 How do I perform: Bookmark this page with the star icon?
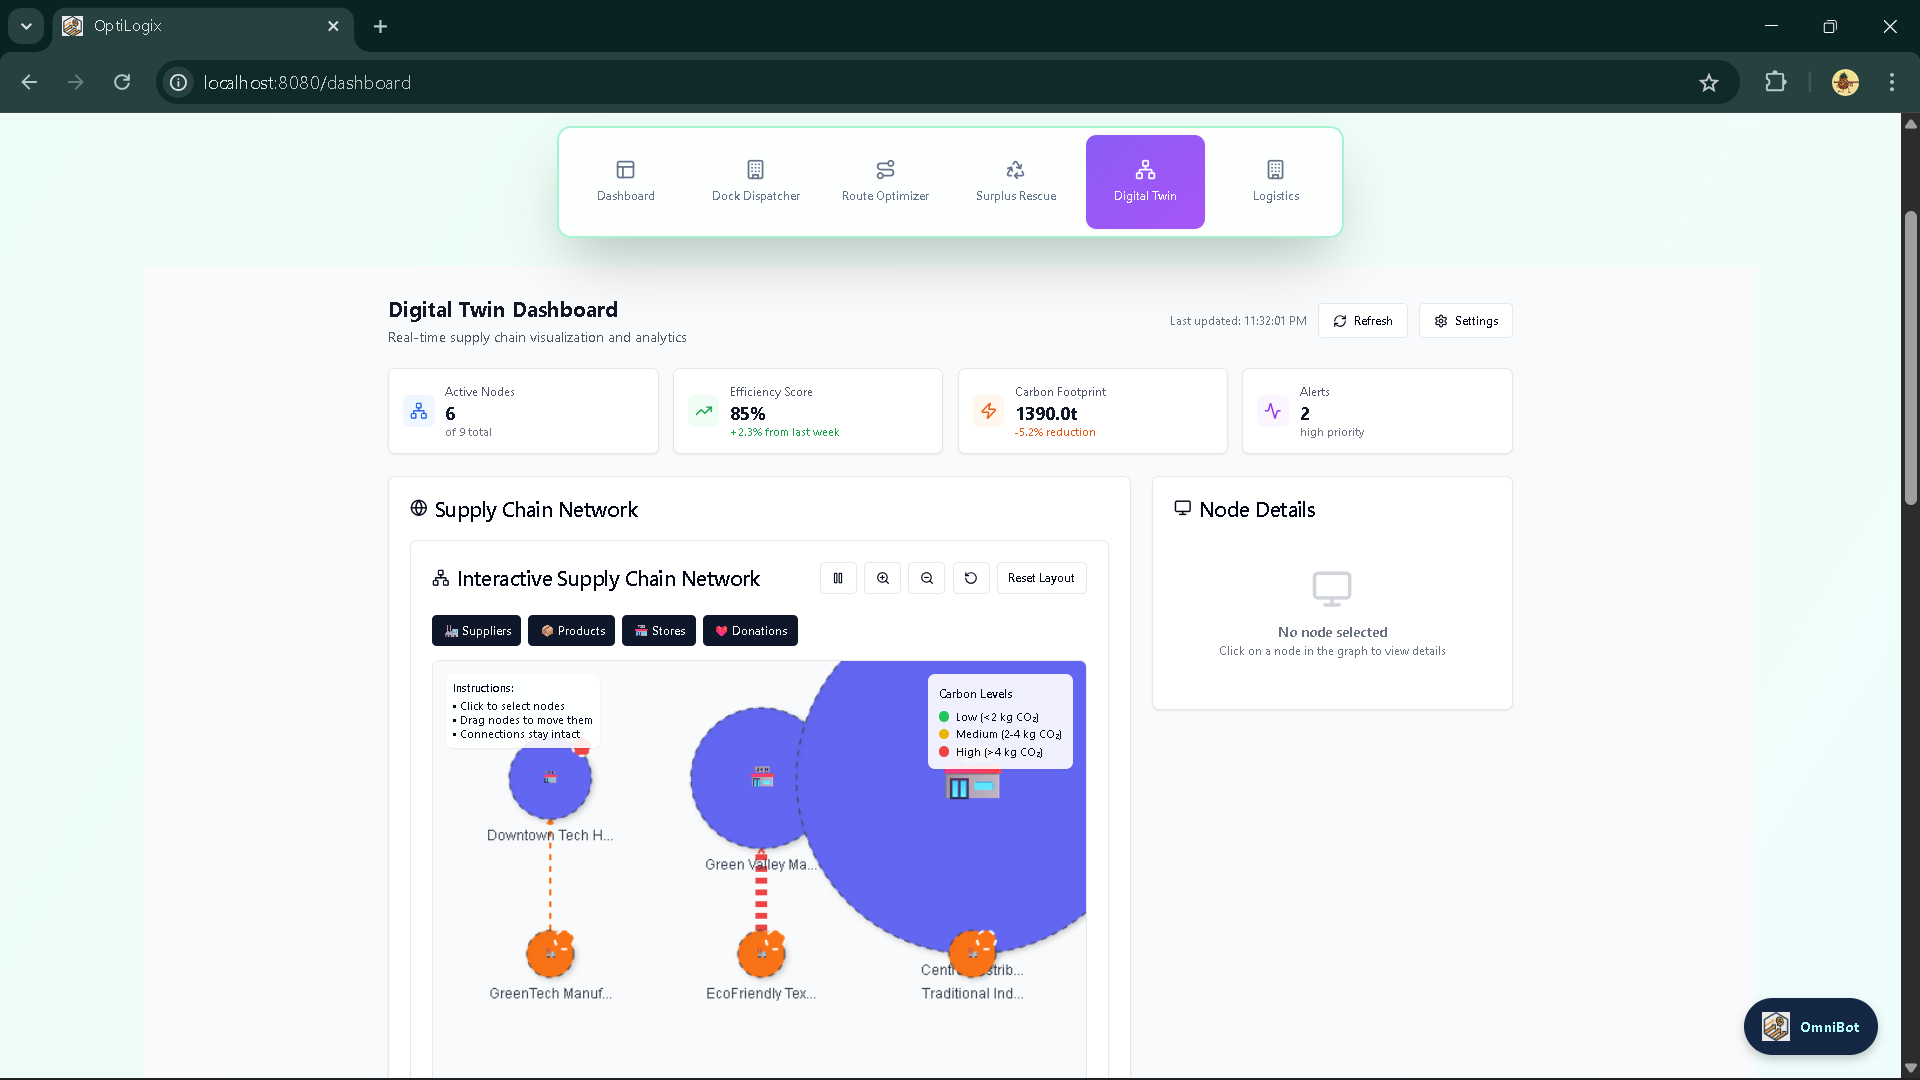[x=1708, y=83]
